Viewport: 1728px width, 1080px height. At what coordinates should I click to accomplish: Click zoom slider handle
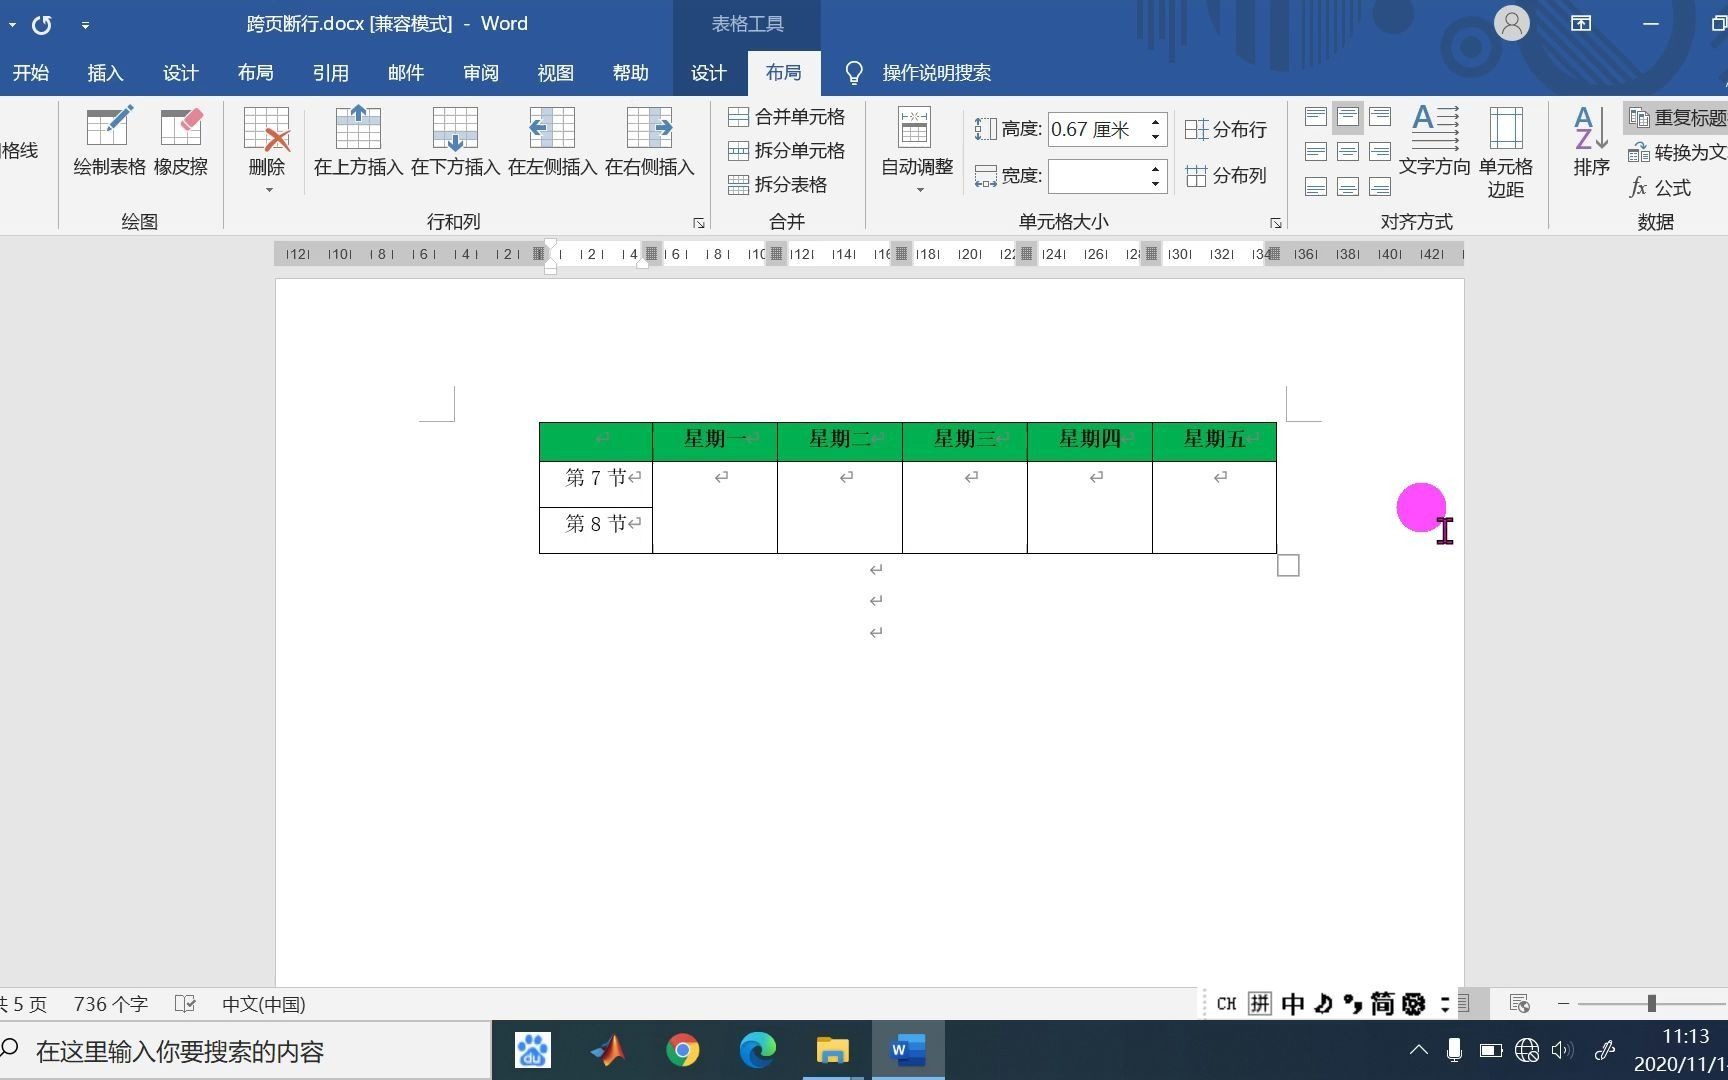click(x=1652, y=1003)
